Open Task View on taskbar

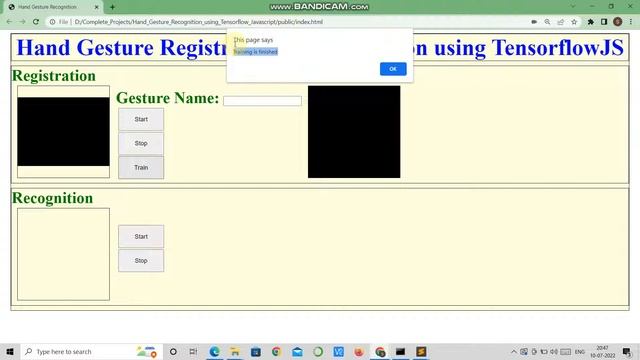193,351
